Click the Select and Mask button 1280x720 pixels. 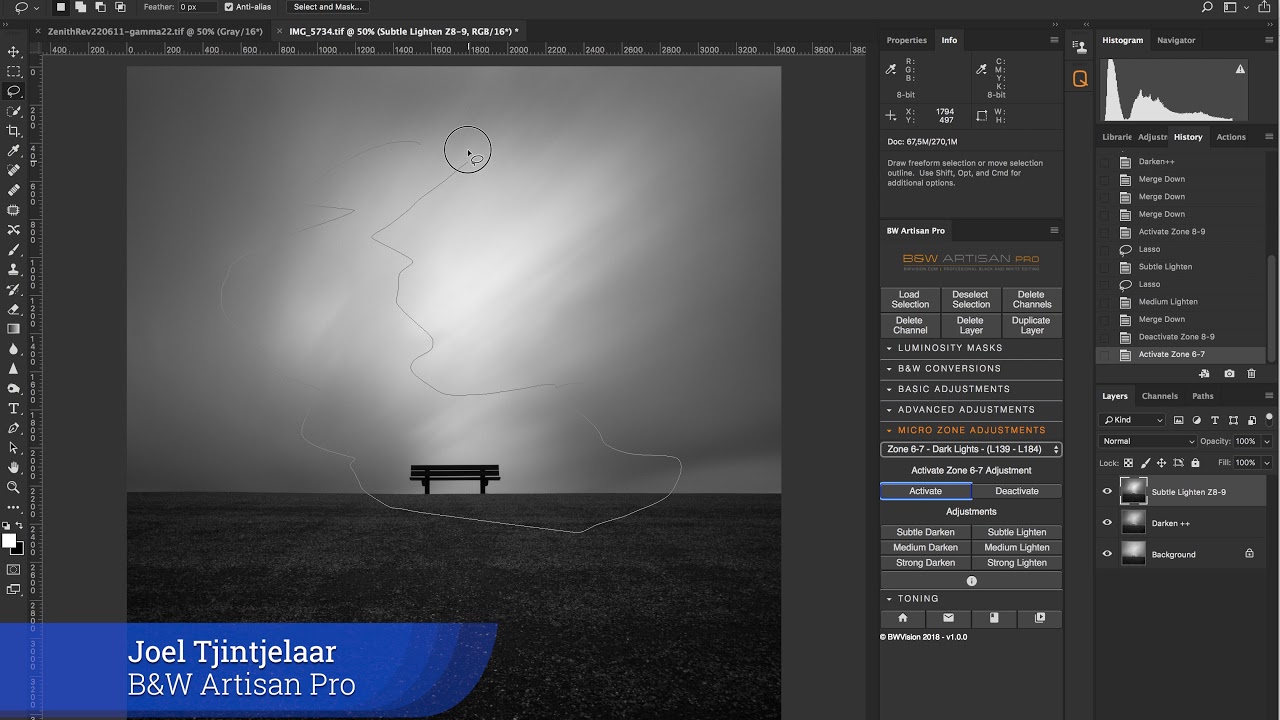click(327, 7)
